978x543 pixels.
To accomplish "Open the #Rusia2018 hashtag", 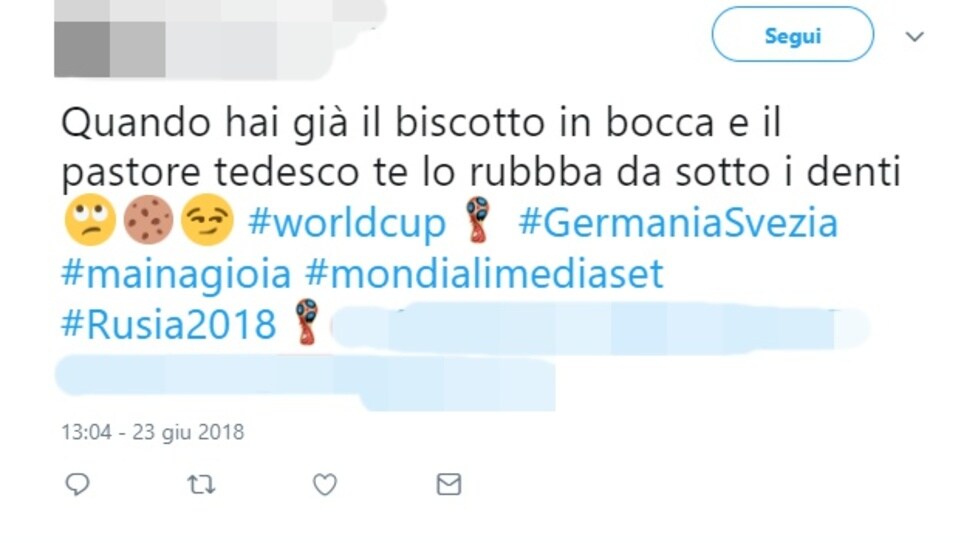I will point(169,324).
